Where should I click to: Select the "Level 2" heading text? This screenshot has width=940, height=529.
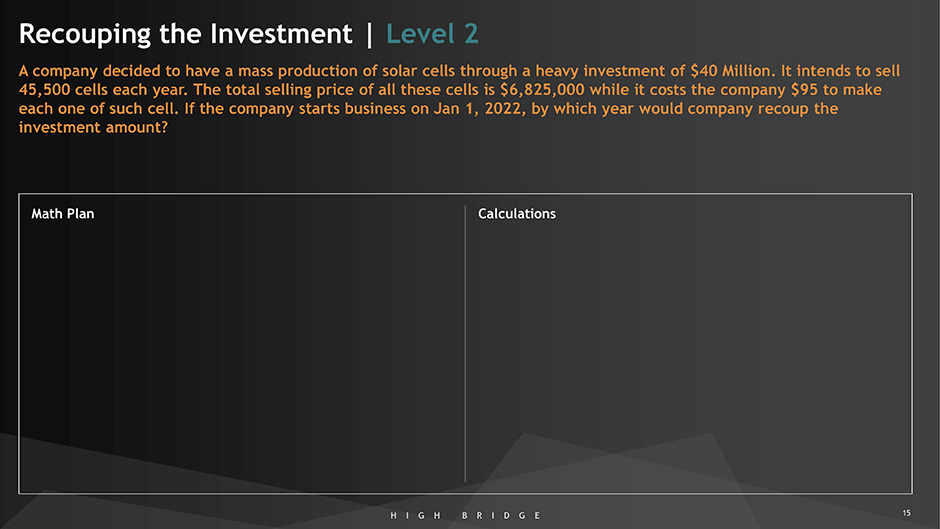coord(432,34)
